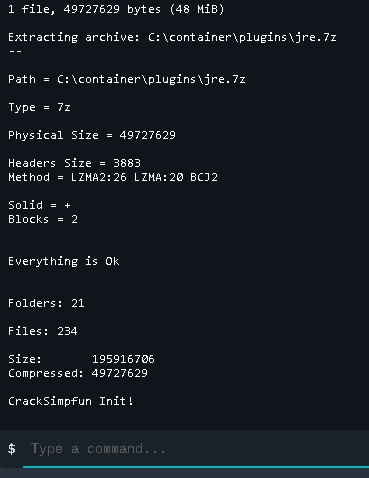The height and width of the screenshot is (478, 369).
Task: Click the 'Folders: 21' output line
Action: coord(46,303)
